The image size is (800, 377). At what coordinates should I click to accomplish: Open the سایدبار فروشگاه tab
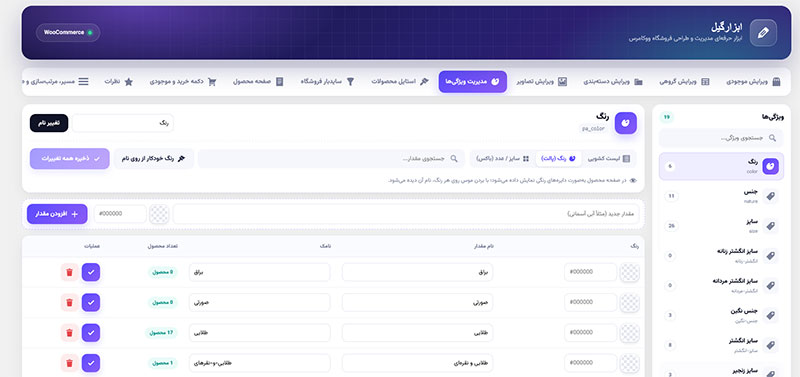pyautogui.click(x=328, y=82)
